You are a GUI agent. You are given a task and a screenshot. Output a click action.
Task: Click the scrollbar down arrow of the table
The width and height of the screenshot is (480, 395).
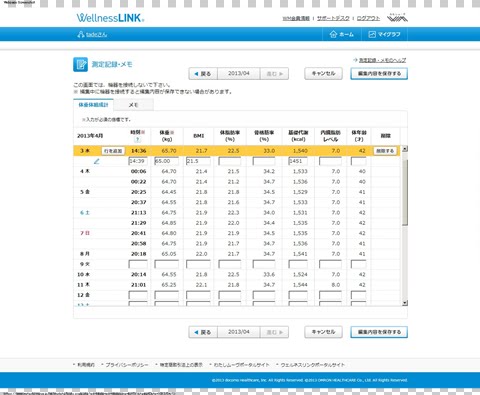(x=405, y=303)
